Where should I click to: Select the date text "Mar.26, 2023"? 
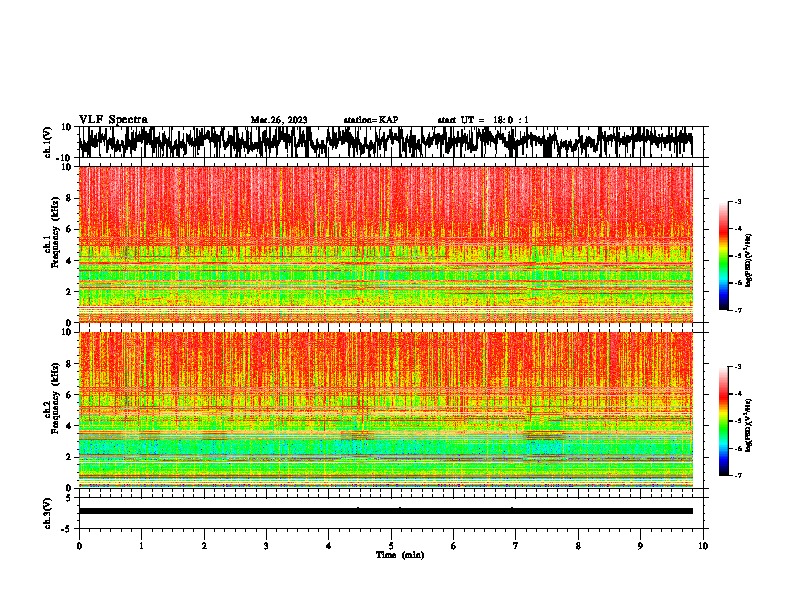tap(279, 120)
